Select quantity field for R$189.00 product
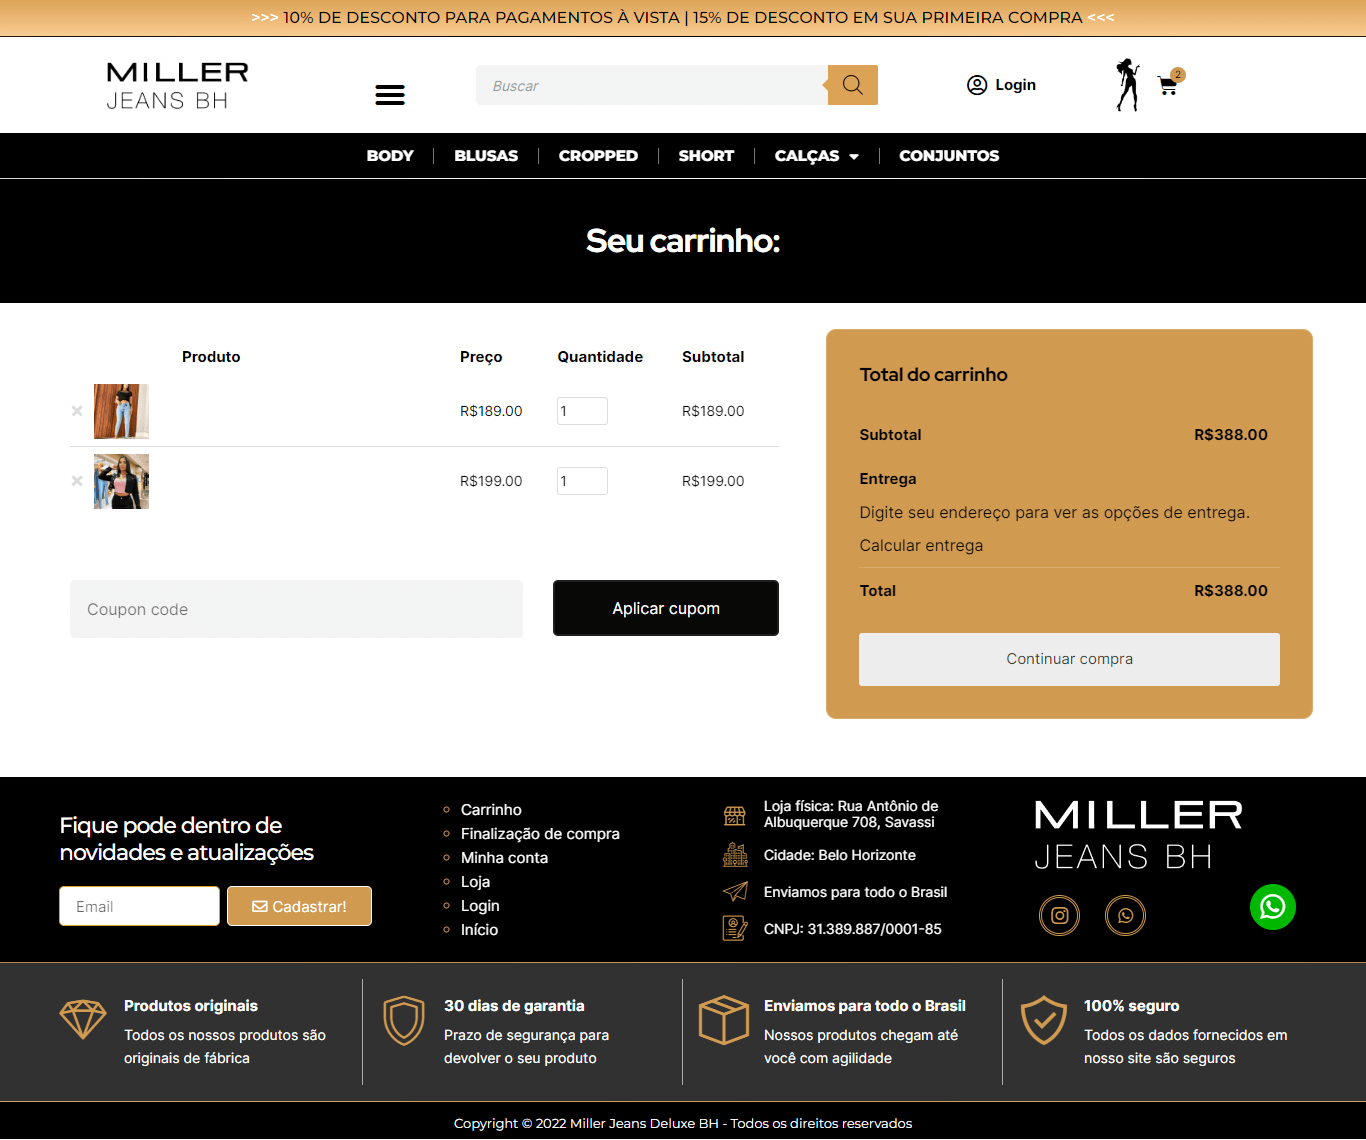This screenshot has width=1366, height=1140. click(582, 411)
